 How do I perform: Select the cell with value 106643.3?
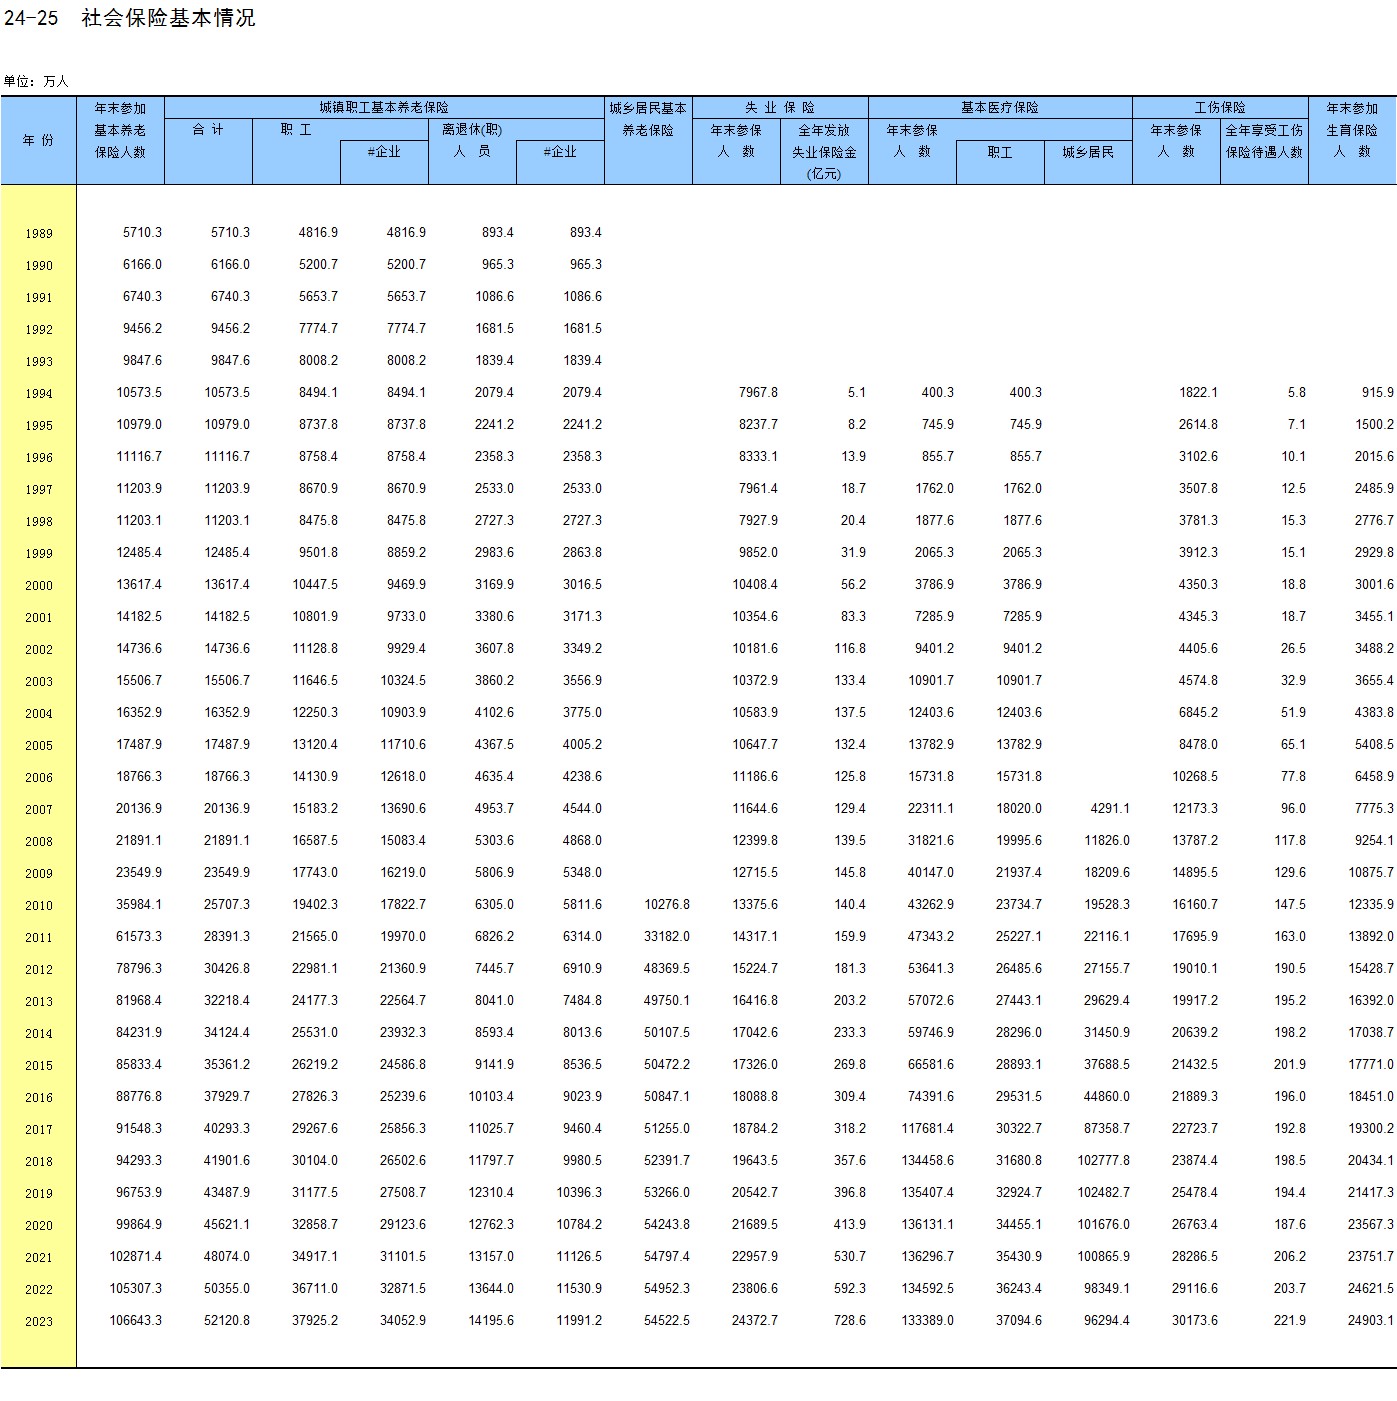pyautogui.click(x=136, y=1321)
